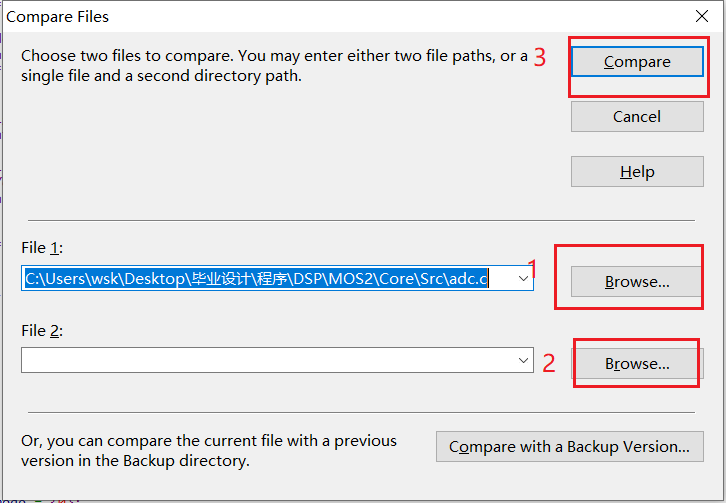Click the red number 3 annotation

click(x=540, y=57)
